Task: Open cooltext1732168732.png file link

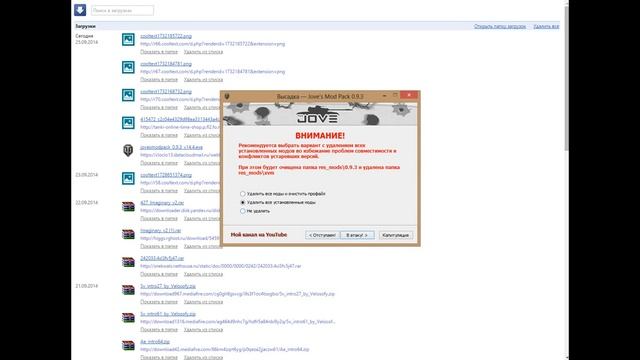Action: (x=166, y=92)
